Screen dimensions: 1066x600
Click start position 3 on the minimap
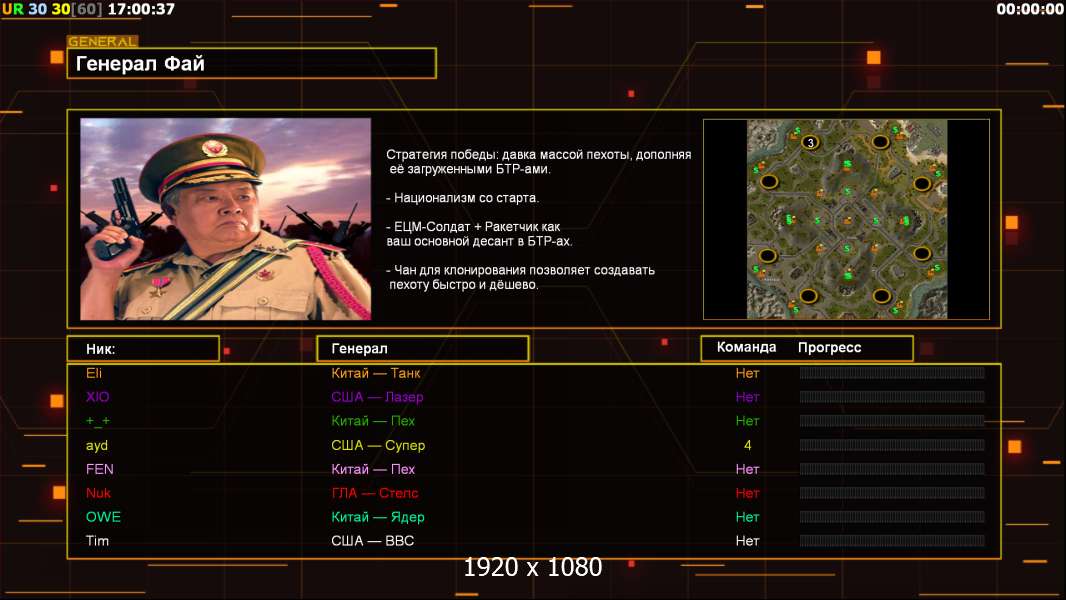point(810,143)
